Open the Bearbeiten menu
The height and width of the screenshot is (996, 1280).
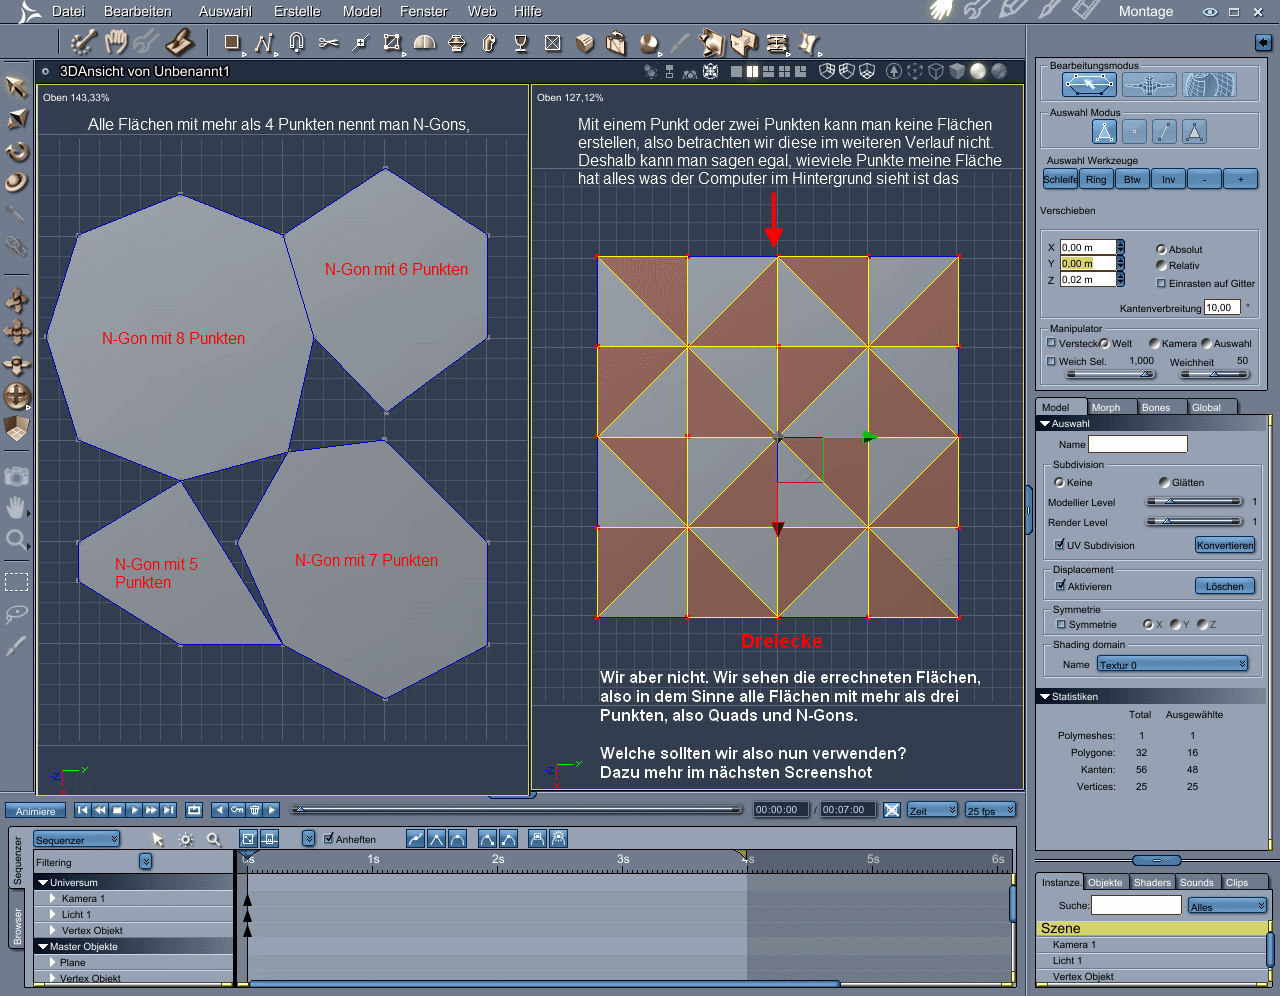coord(137,11)
